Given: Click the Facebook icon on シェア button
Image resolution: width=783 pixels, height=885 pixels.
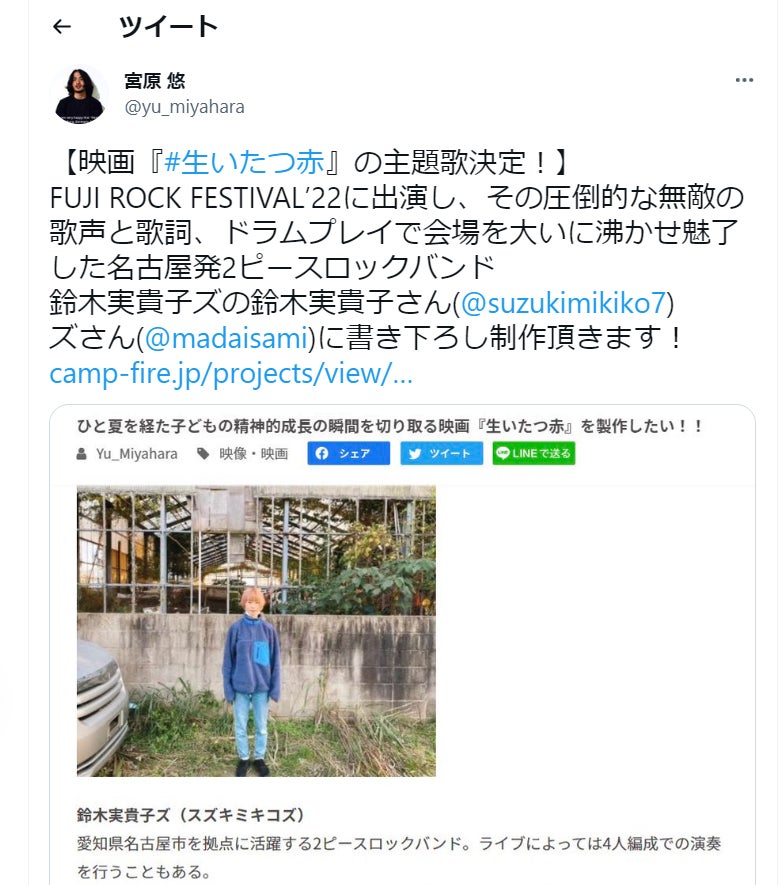Looking at the screenshot, I should (x=322, y=453).
